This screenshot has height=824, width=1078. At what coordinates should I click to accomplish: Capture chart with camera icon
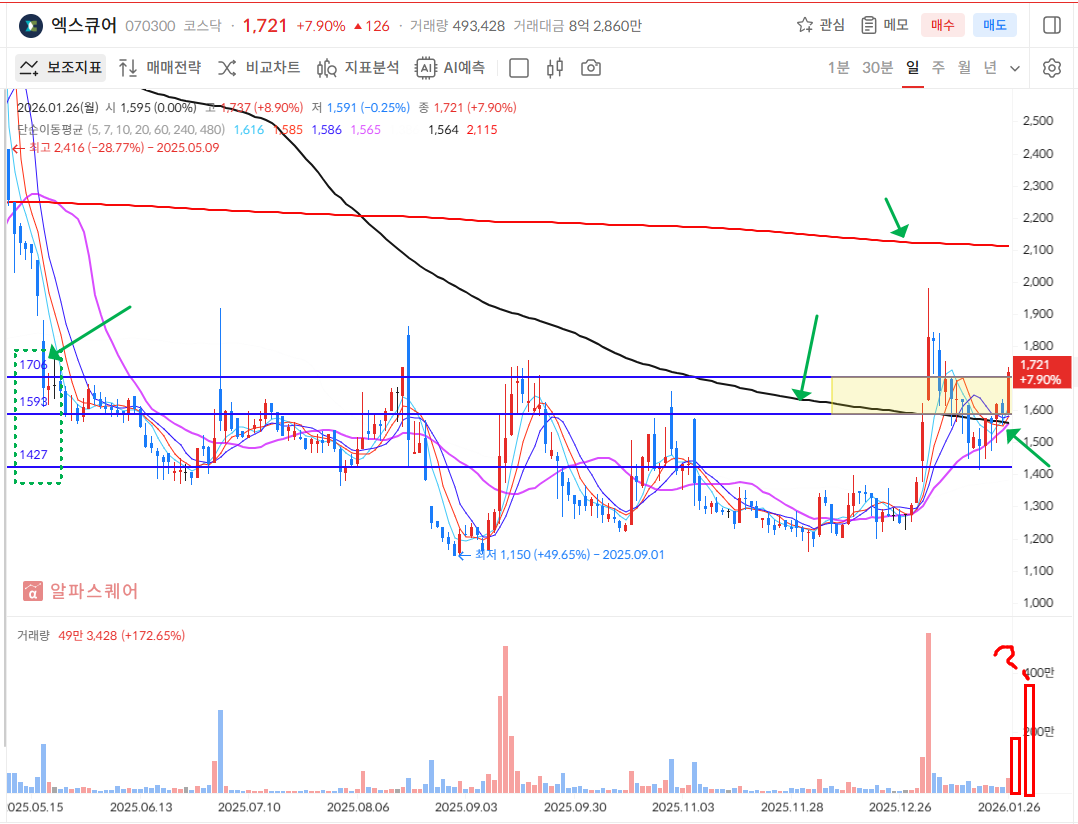pyautogui.click(x=591, y=68)
